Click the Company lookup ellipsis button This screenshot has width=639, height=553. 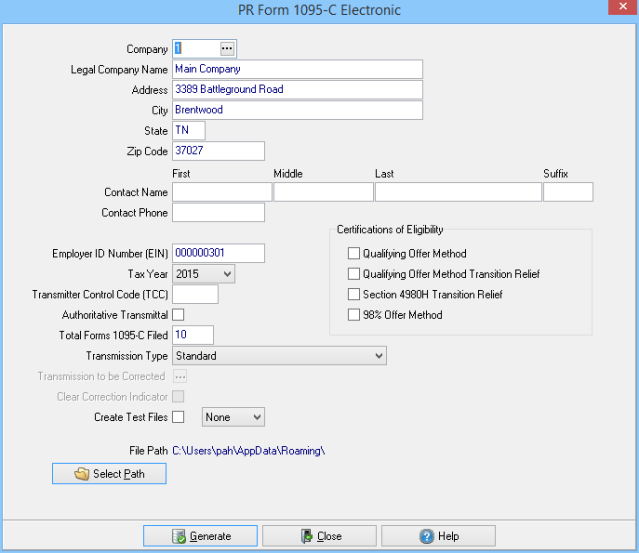click(227, 48)
